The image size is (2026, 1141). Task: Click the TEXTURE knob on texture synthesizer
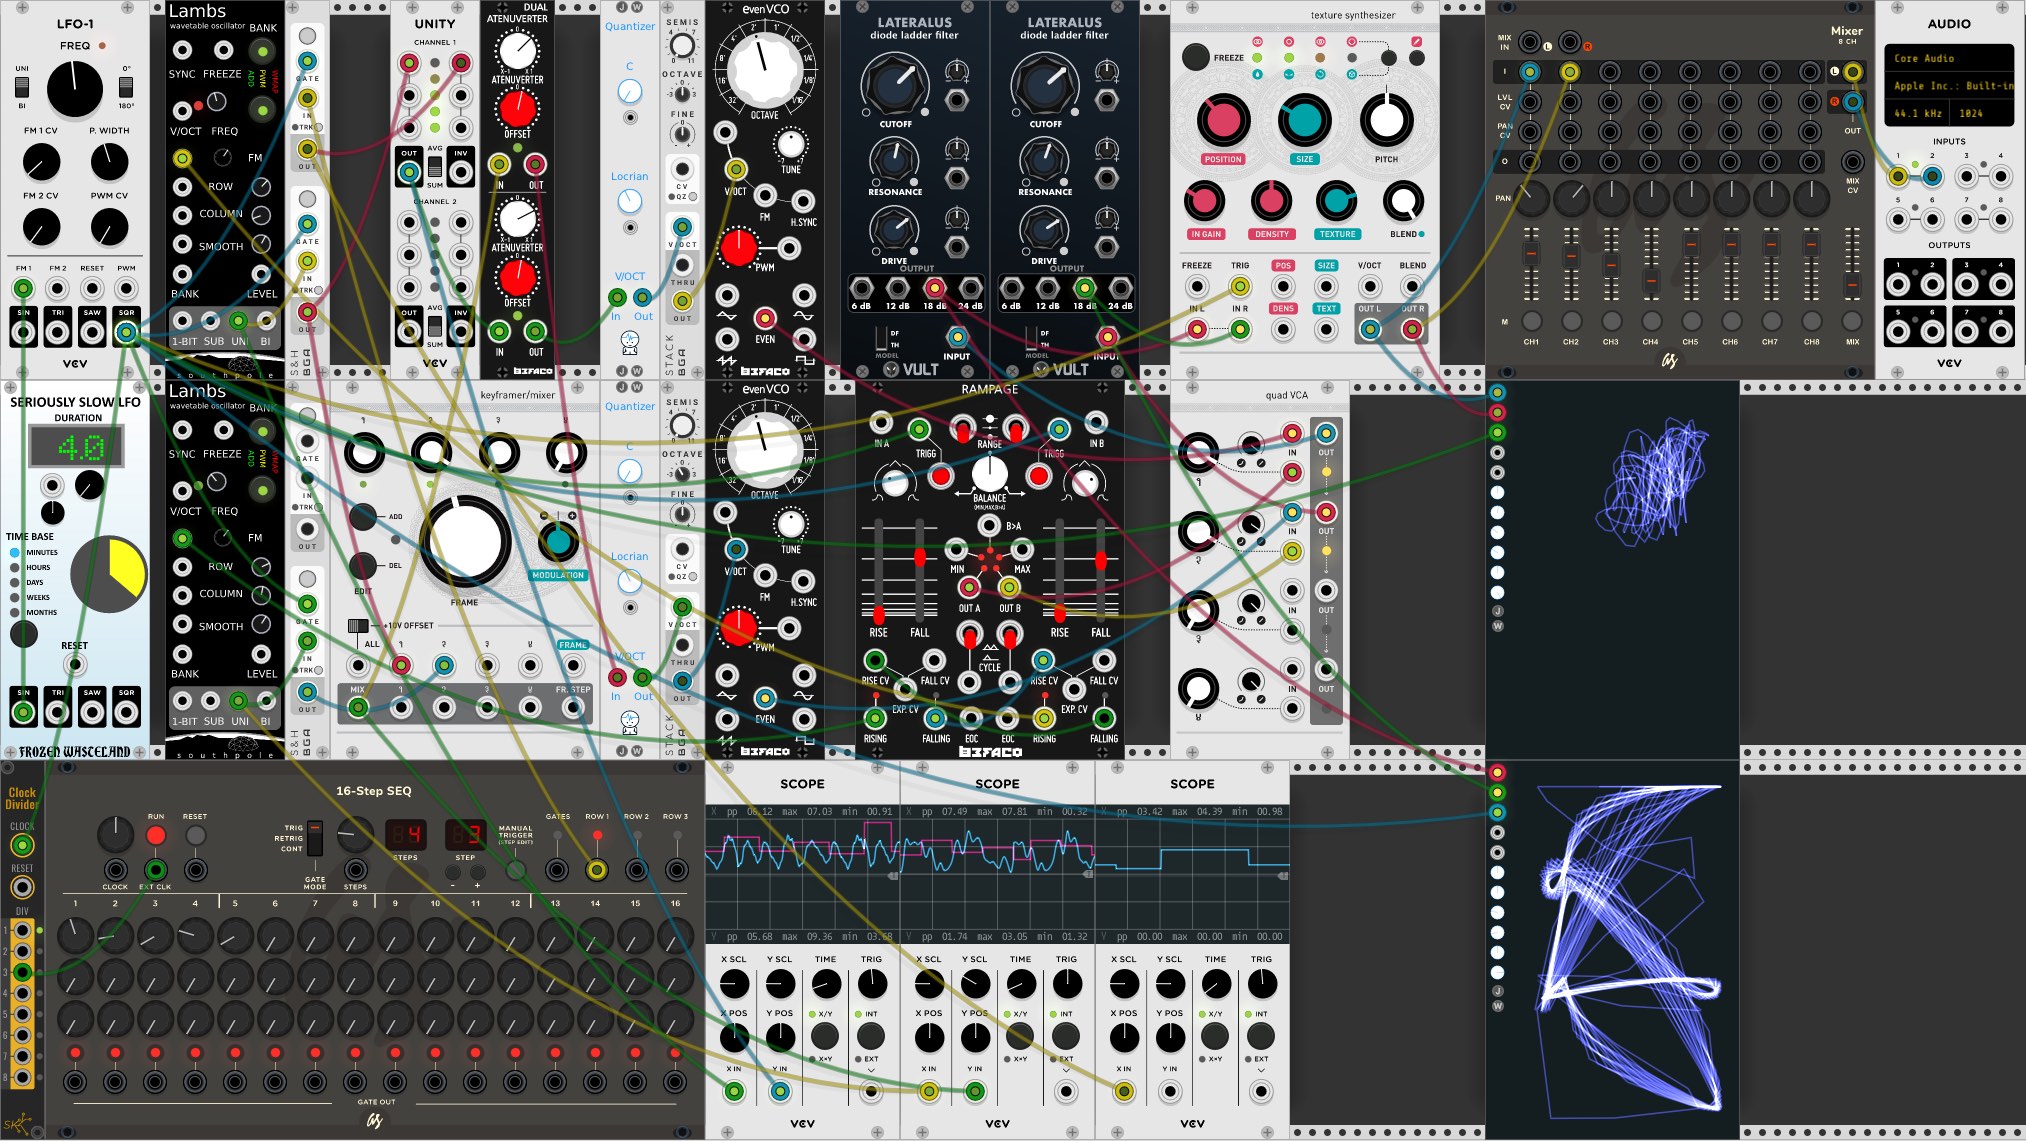[1337, 202]
